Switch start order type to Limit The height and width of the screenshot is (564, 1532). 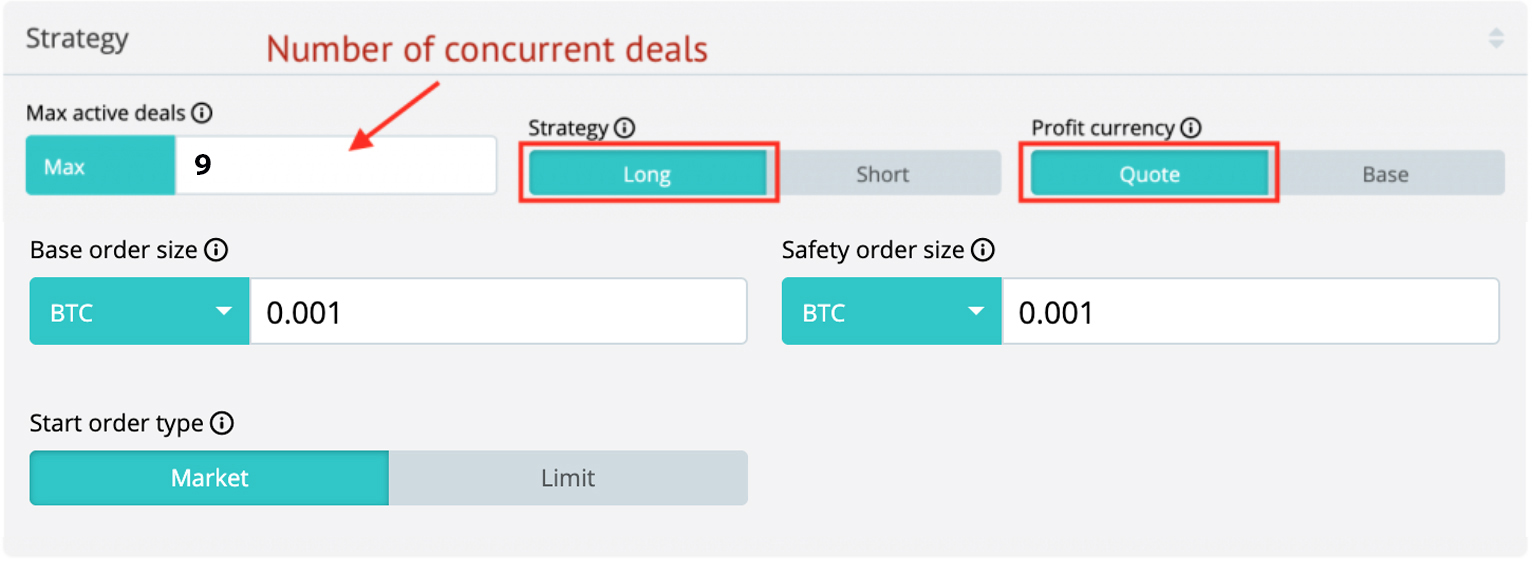(x=568, y=478)
